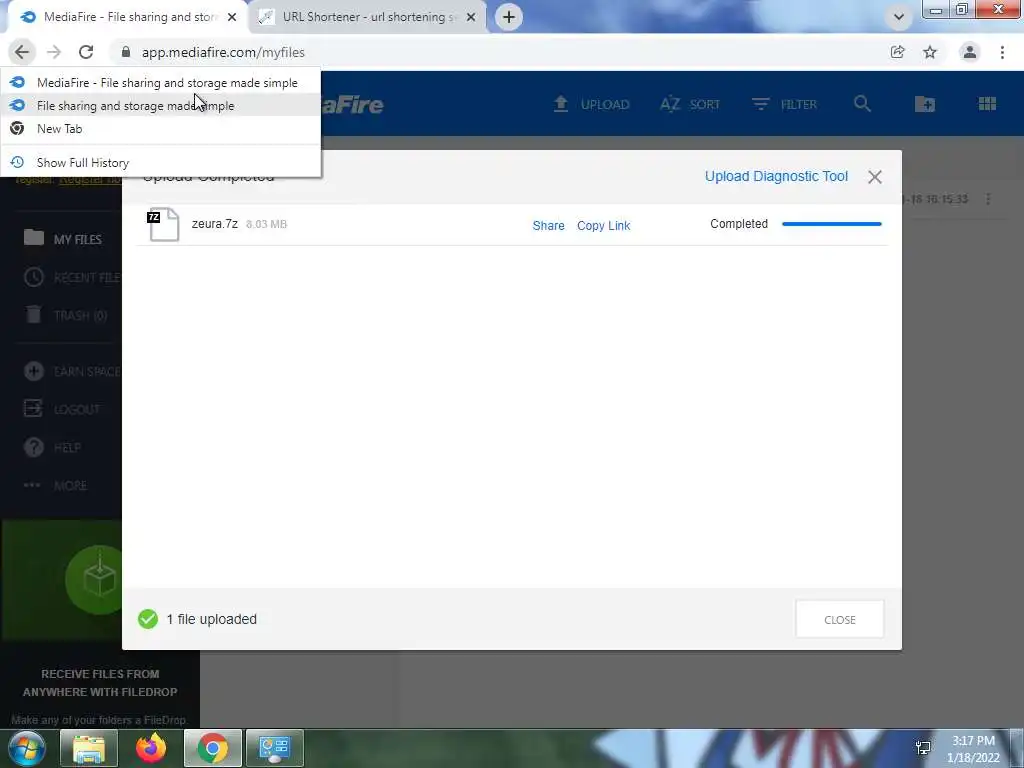Open the Chrome profile avatar icon
Viewport: 1024px width, 768px height.
[x=970, y=52]
